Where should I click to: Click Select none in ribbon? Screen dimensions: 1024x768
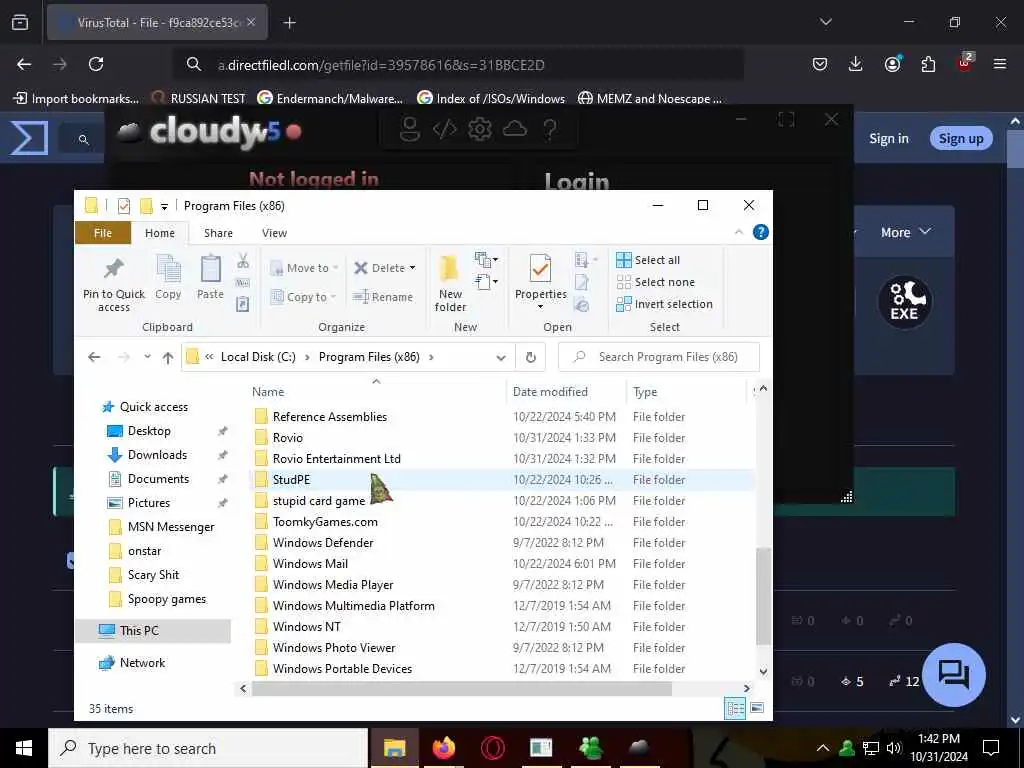tap(656, 282)
